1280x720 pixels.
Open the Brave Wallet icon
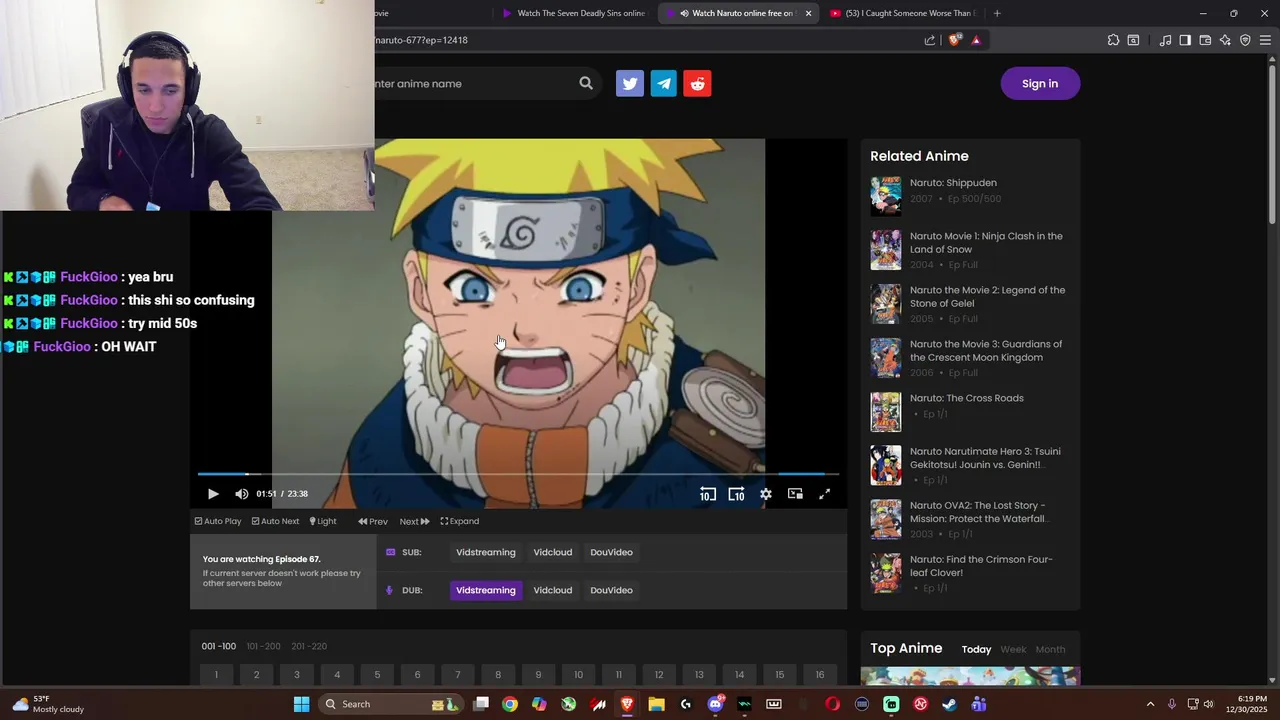[1205, 40]
